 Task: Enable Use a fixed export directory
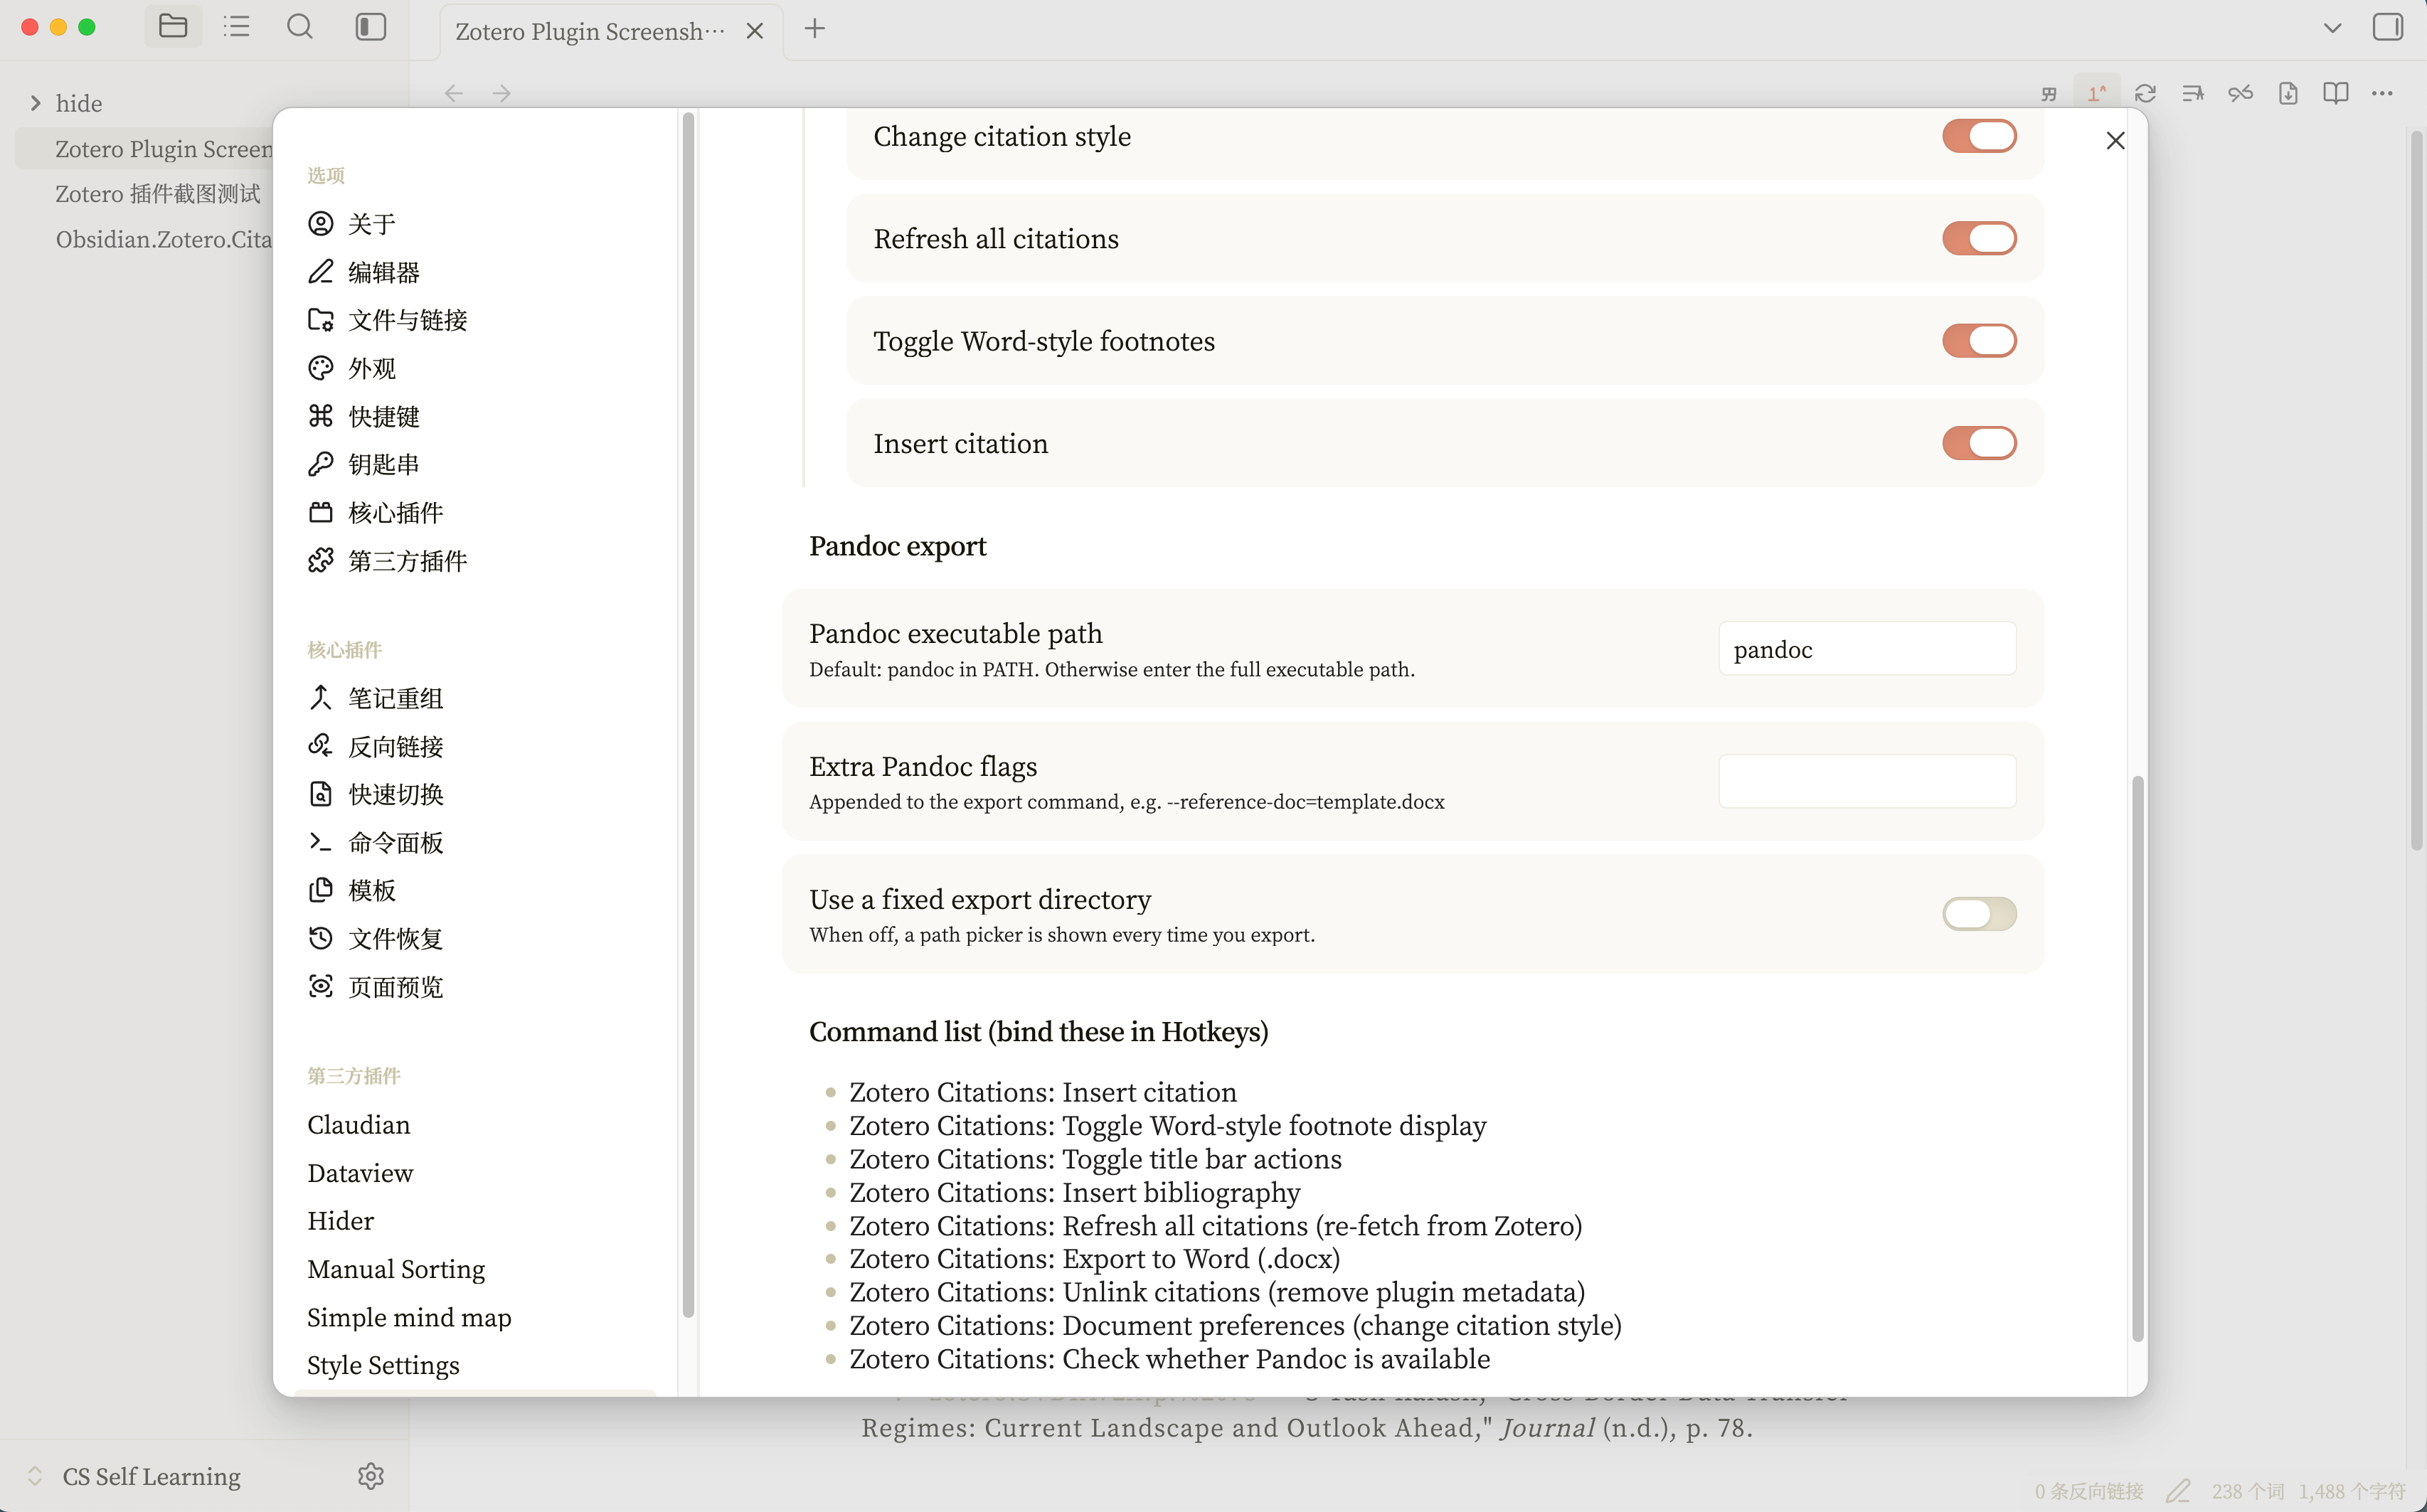(x=1979, y=914)
